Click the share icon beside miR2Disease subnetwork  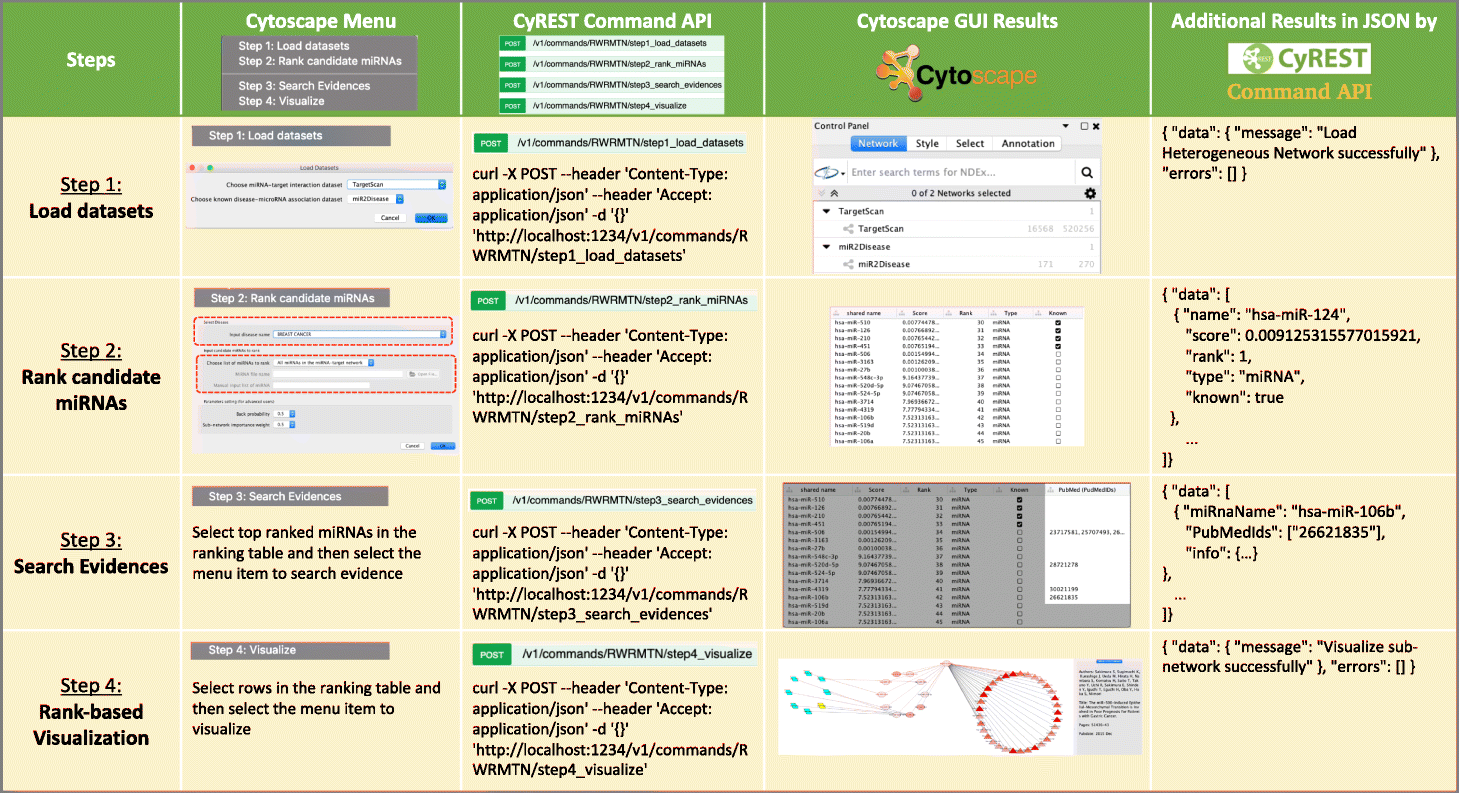pyautogui.click(x=848, y=264)
